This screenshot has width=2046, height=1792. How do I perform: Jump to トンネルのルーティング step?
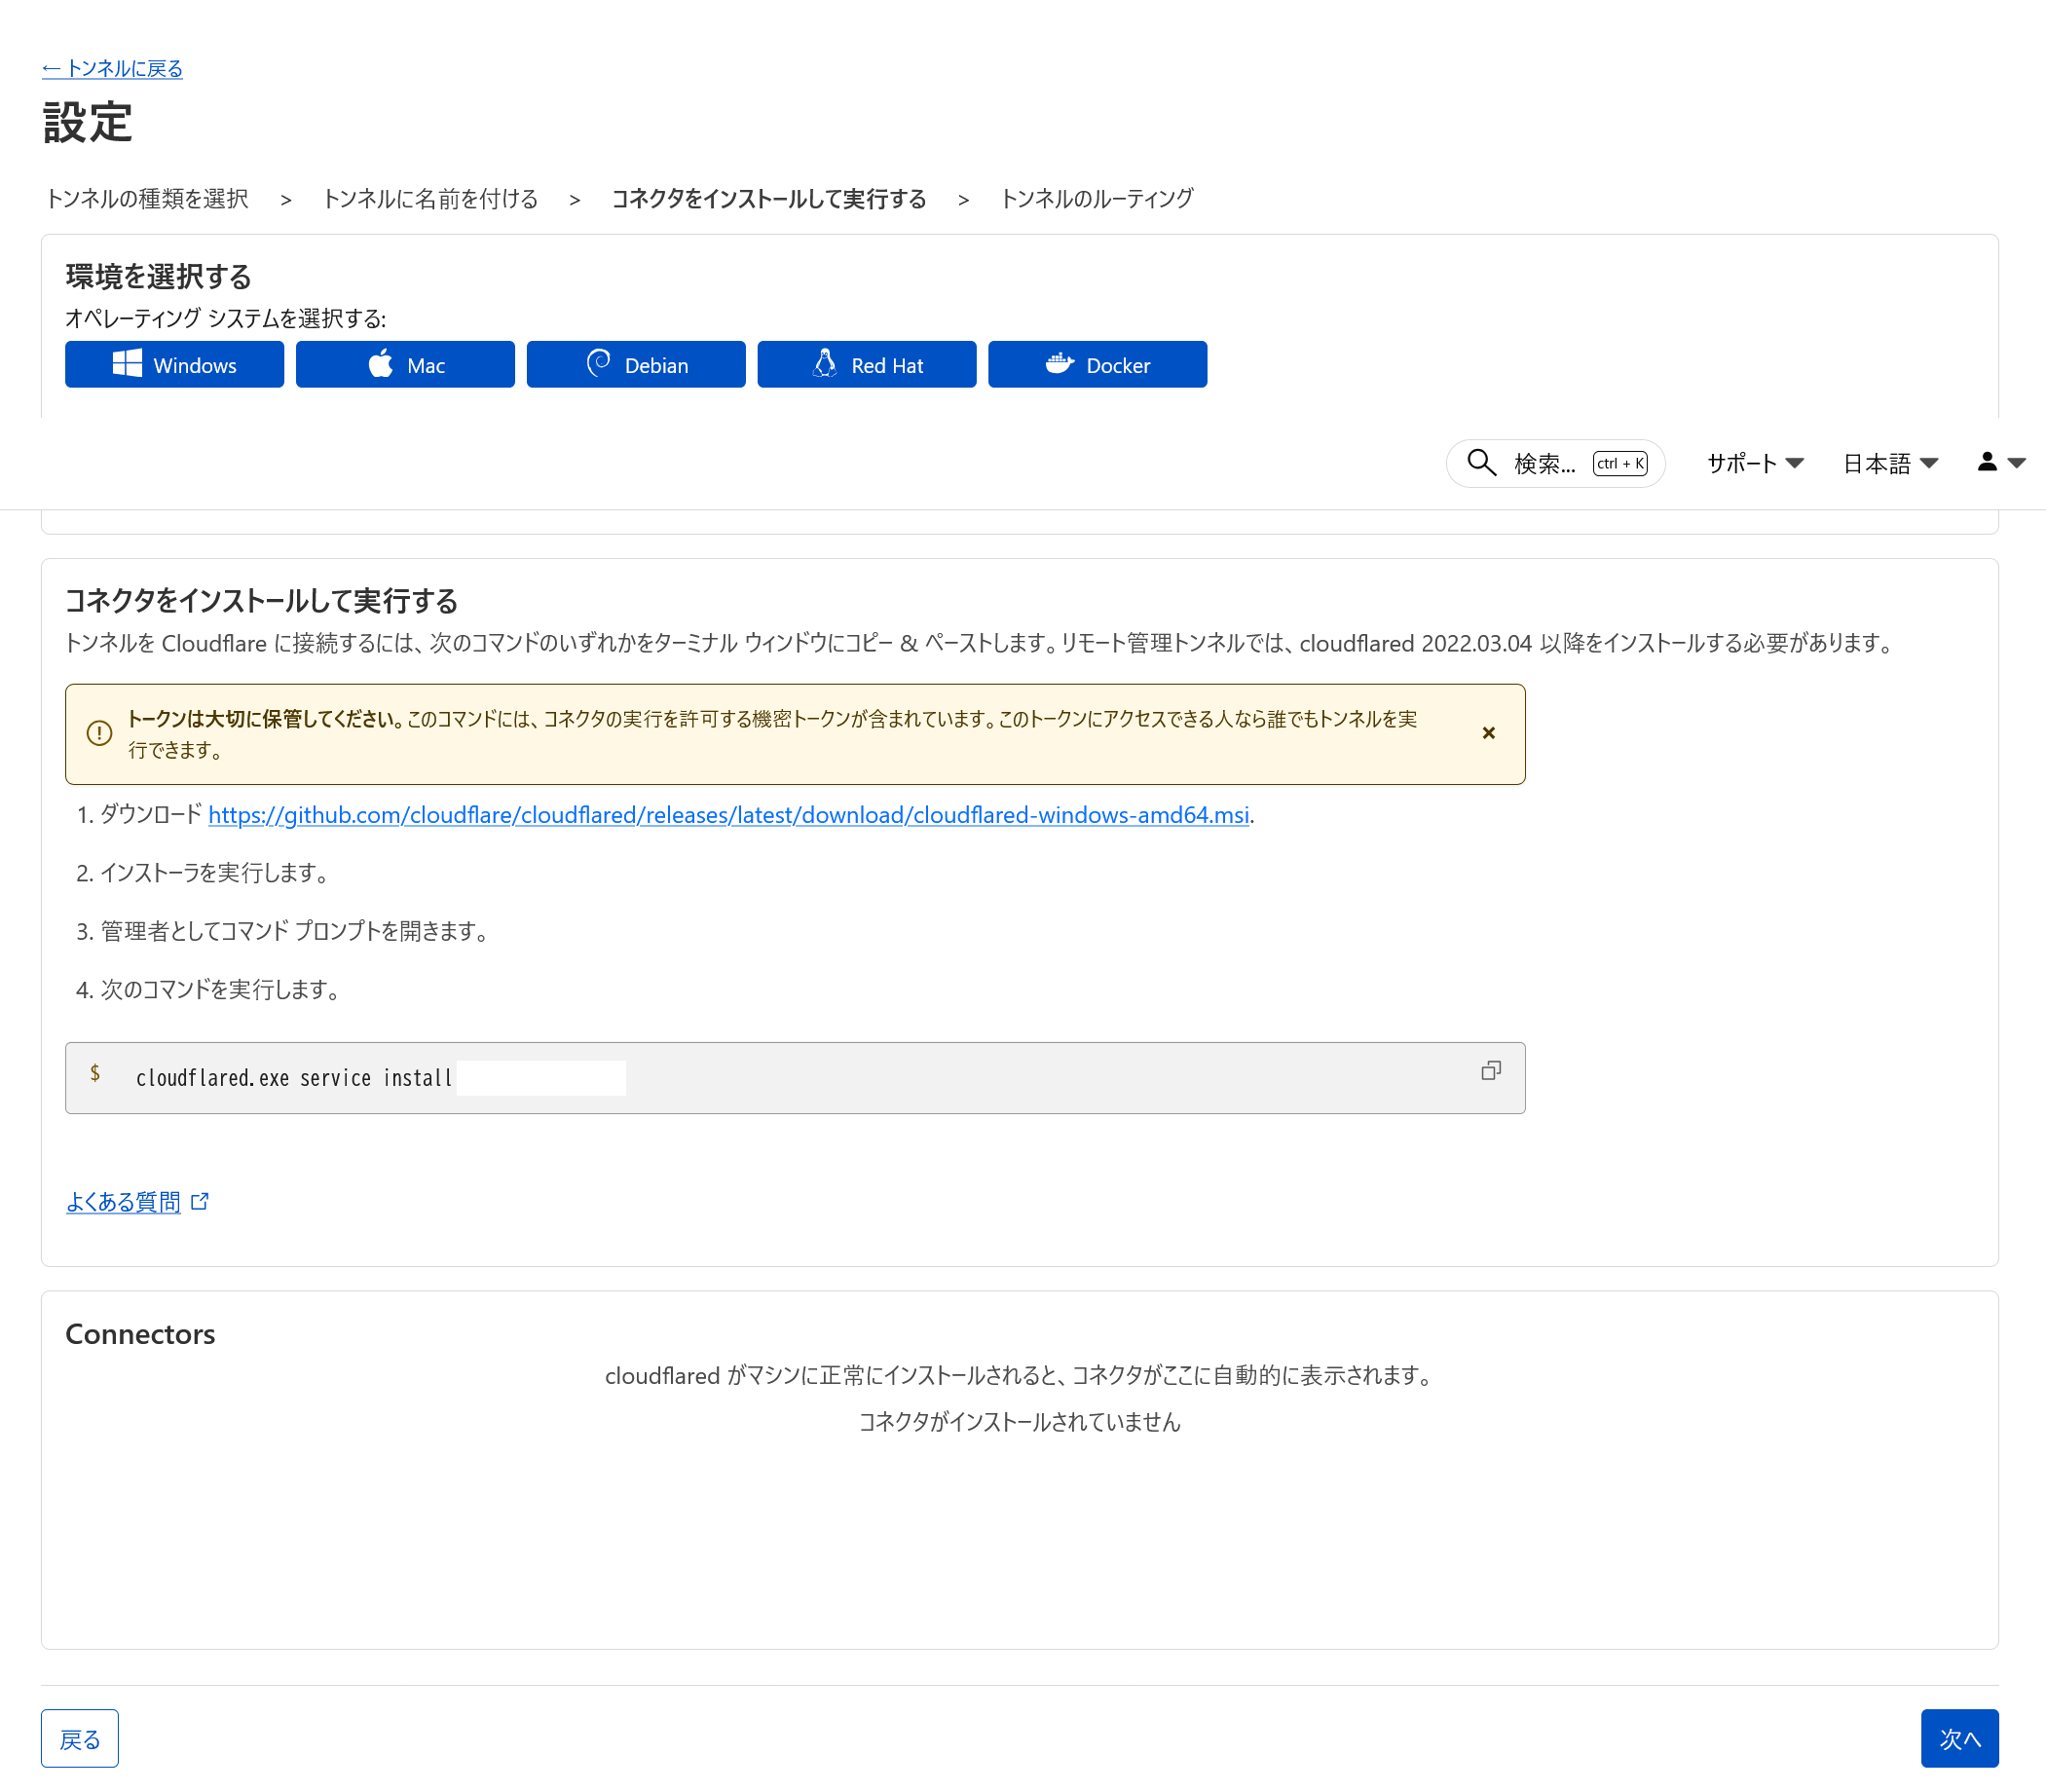pos(1096,199)
